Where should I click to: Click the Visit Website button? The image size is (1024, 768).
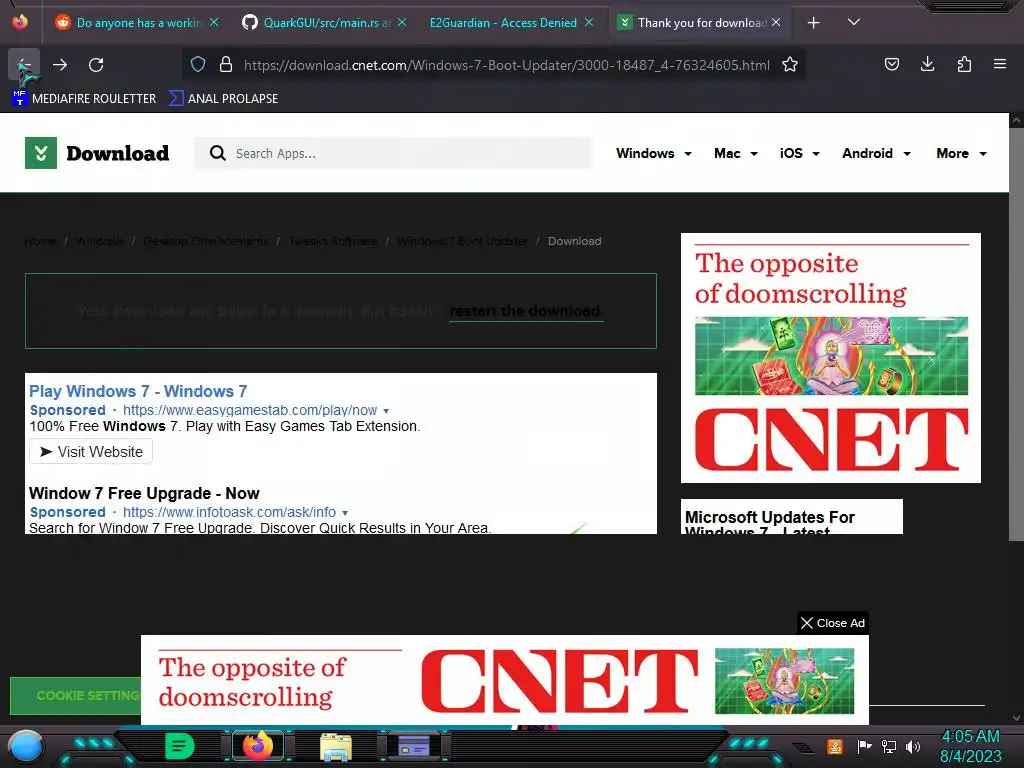(91, 452)
